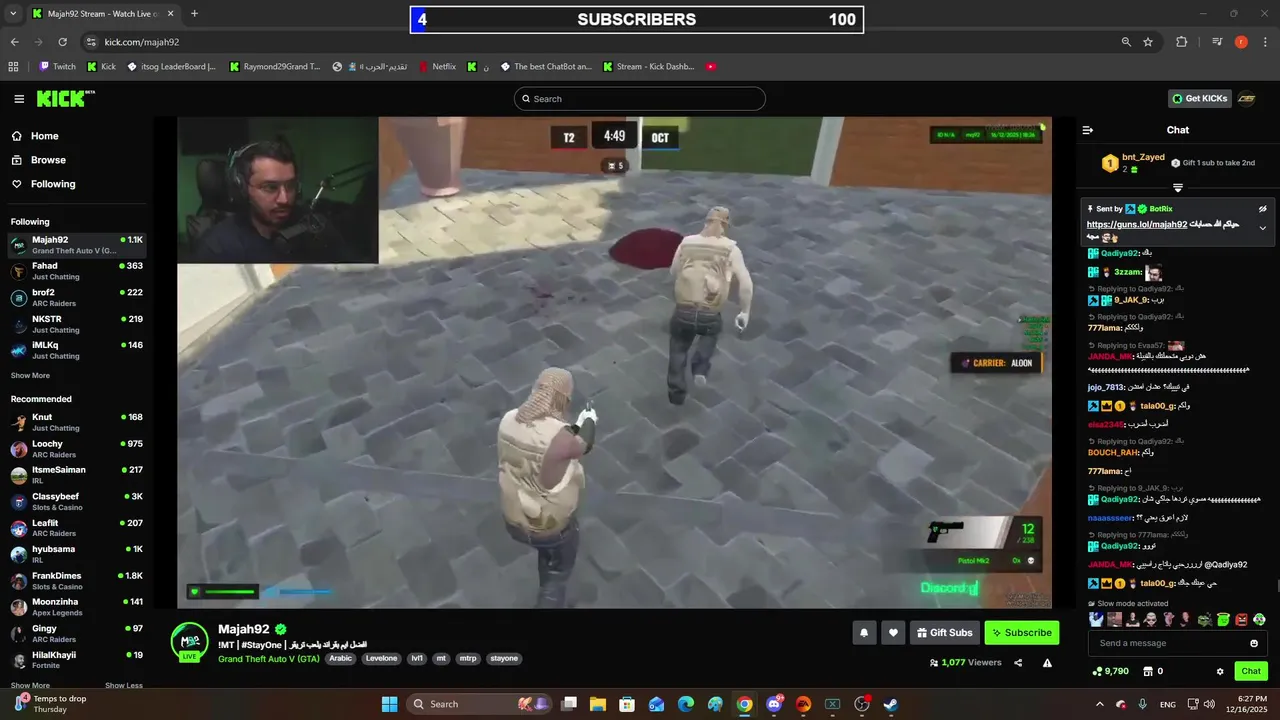
Task: Expand the pinned message chevron
Action: (1262, 228)
